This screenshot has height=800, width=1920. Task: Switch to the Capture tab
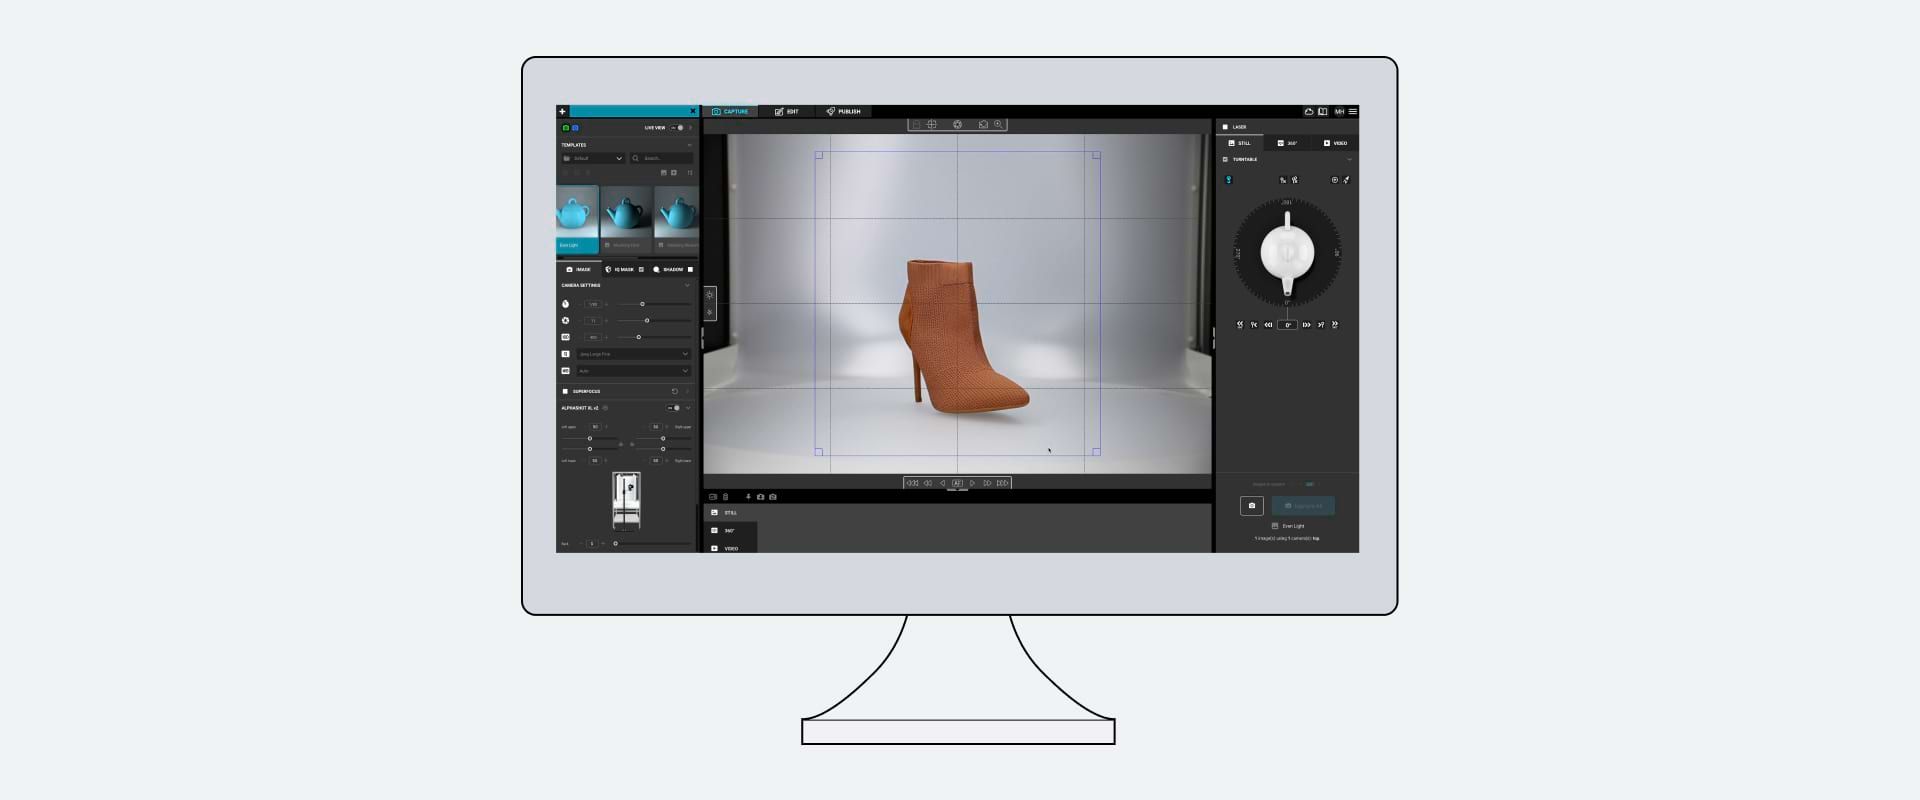pos(730,111)
